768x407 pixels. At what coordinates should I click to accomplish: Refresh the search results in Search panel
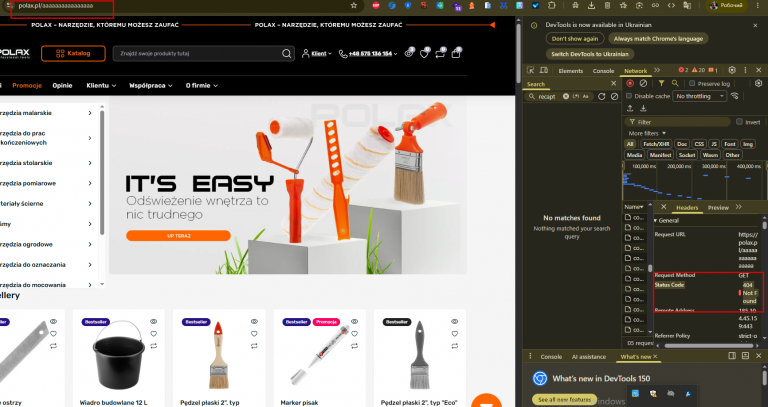(x=601, y=96)
